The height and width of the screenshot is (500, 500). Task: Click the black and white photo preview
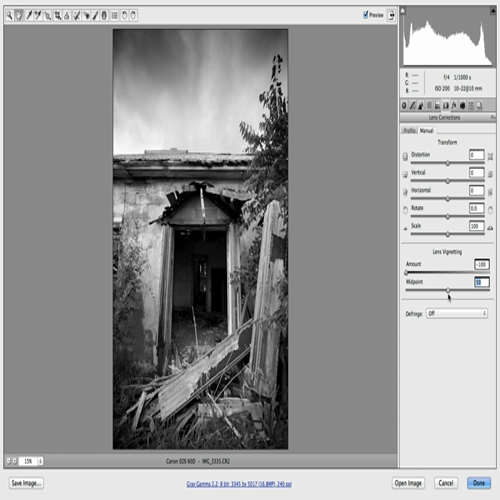point(200,239)
